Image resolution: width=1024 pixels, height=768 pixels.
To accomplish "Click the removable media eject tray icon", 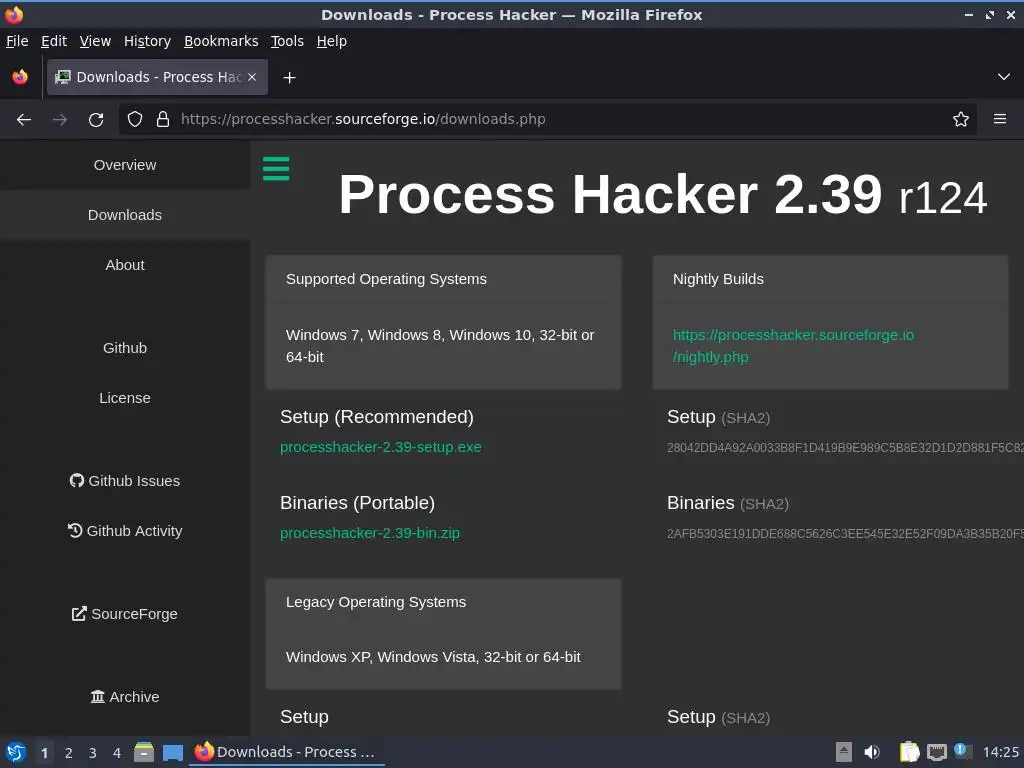I will tap(844, 752).
